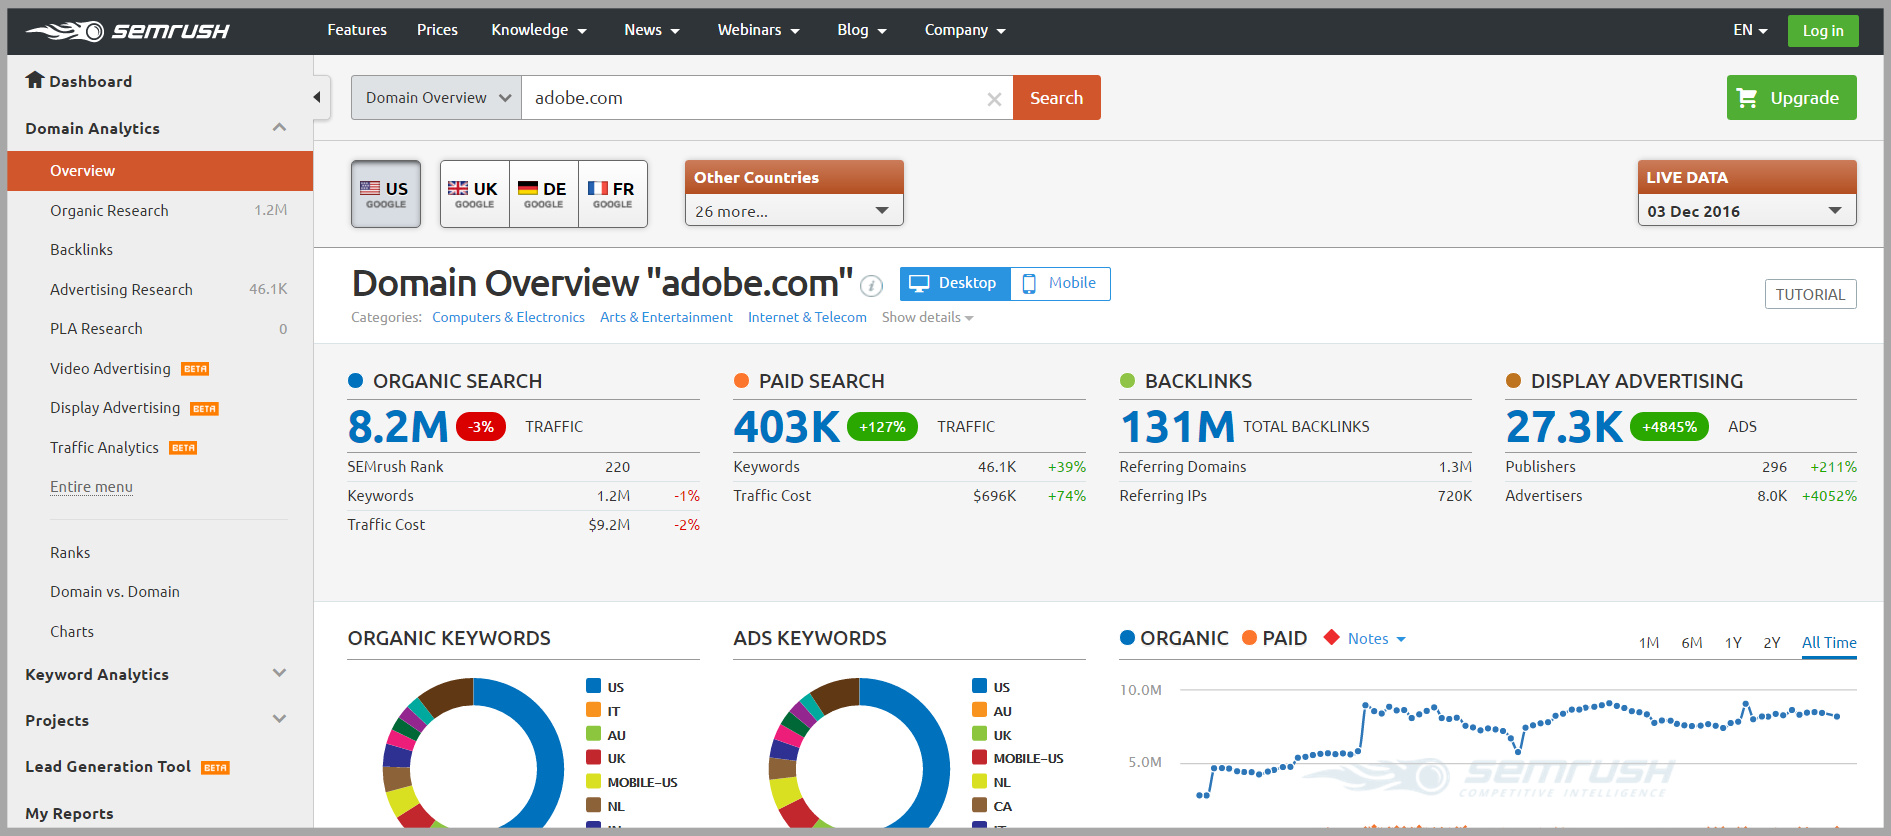Select the DE Google database flag
1891x836 pixels.
[x=544, y=194]
